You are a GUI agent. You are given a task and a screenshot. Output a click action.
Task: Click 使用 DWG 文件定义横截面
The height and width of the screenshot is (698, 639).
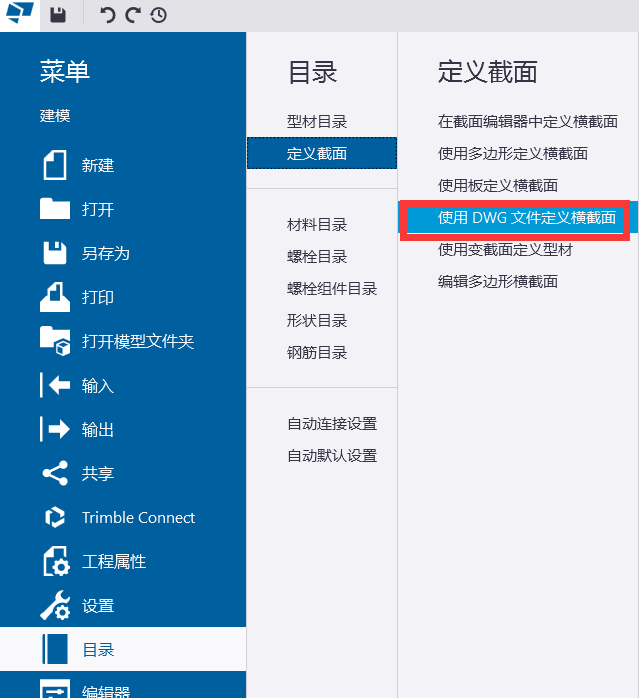(x=518, y=217)
